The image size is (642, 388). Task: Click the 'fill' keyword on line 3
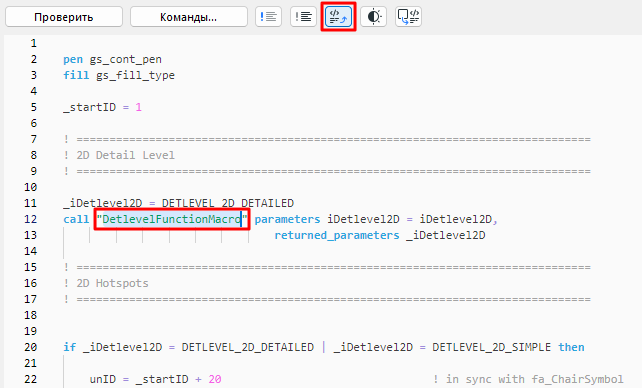point(76,75)
